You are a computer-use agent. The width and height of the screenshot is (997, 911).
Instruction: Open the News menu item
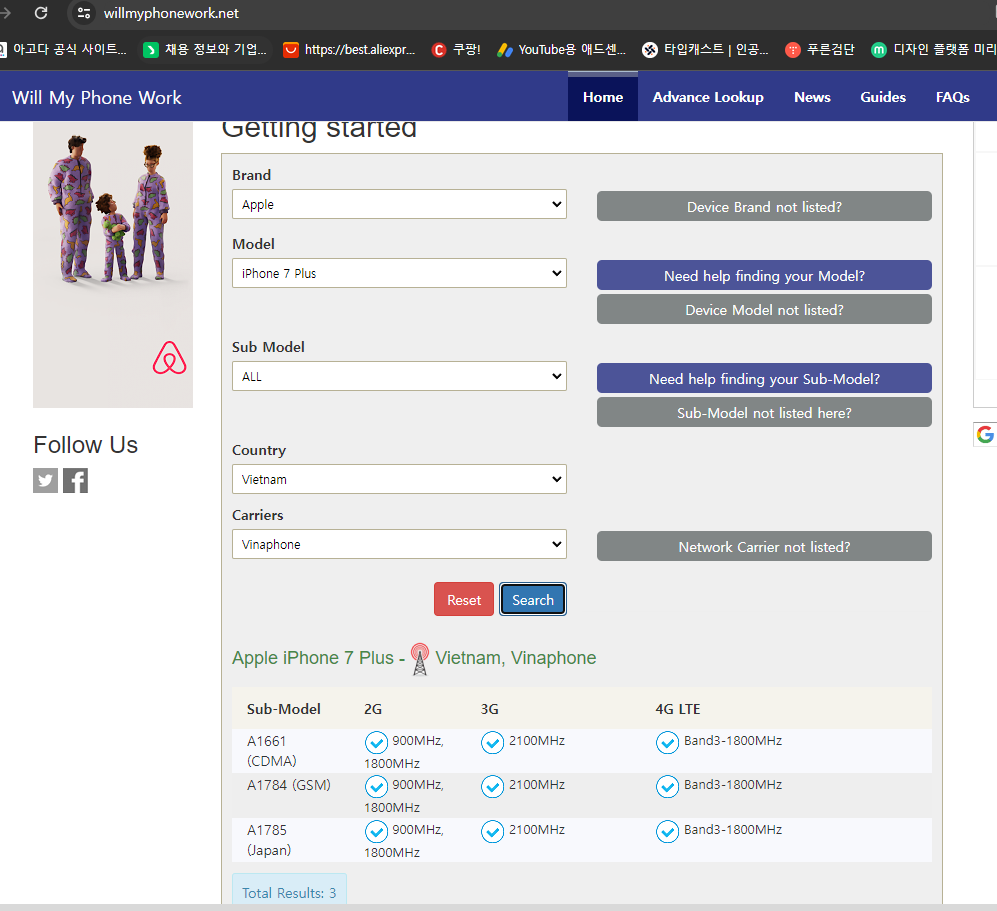[x=812, y=97]
